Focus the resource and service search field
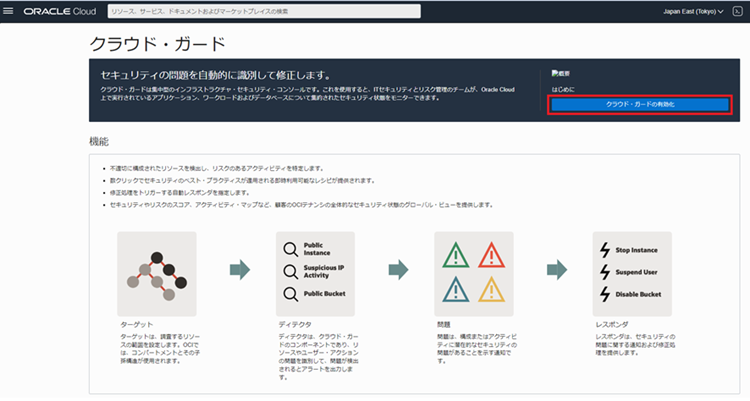The image size is (750, 401). (264, 11)
